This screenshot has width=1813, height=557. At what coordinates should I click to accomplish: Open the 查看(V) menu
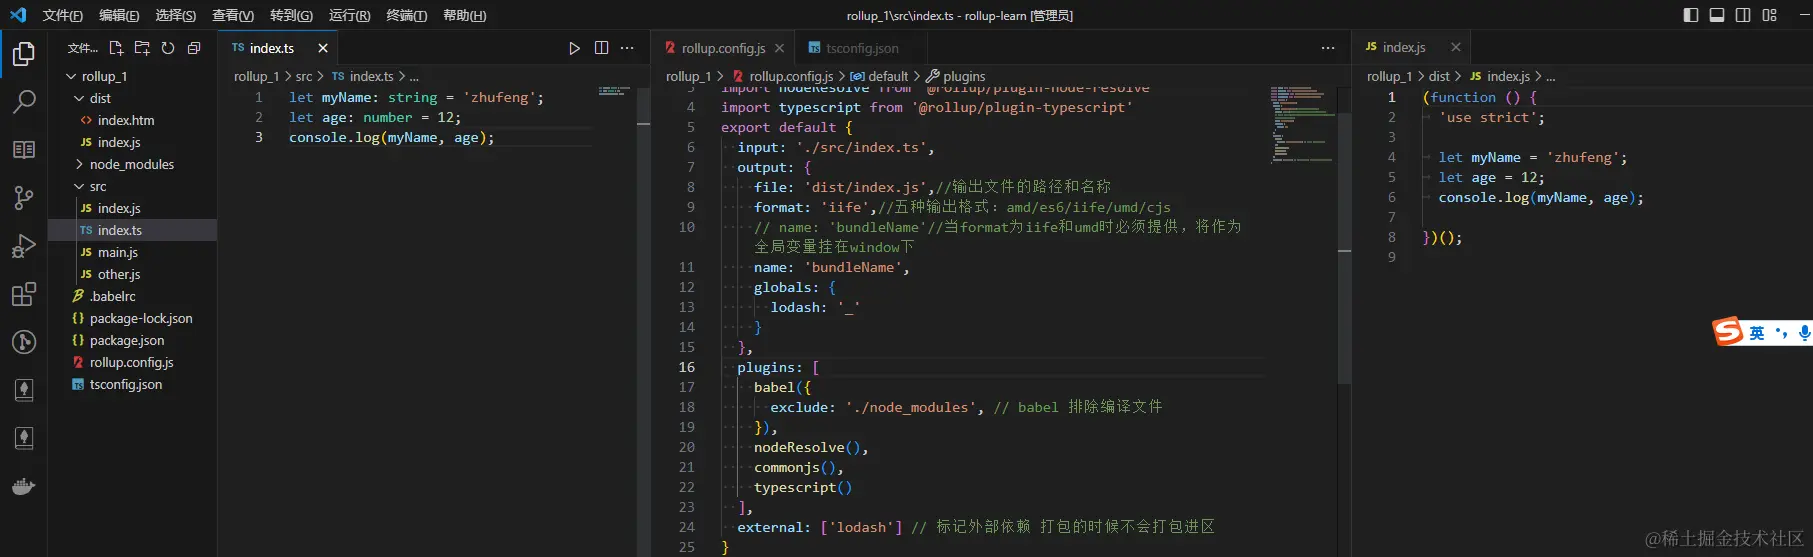[x=233, y=15]
